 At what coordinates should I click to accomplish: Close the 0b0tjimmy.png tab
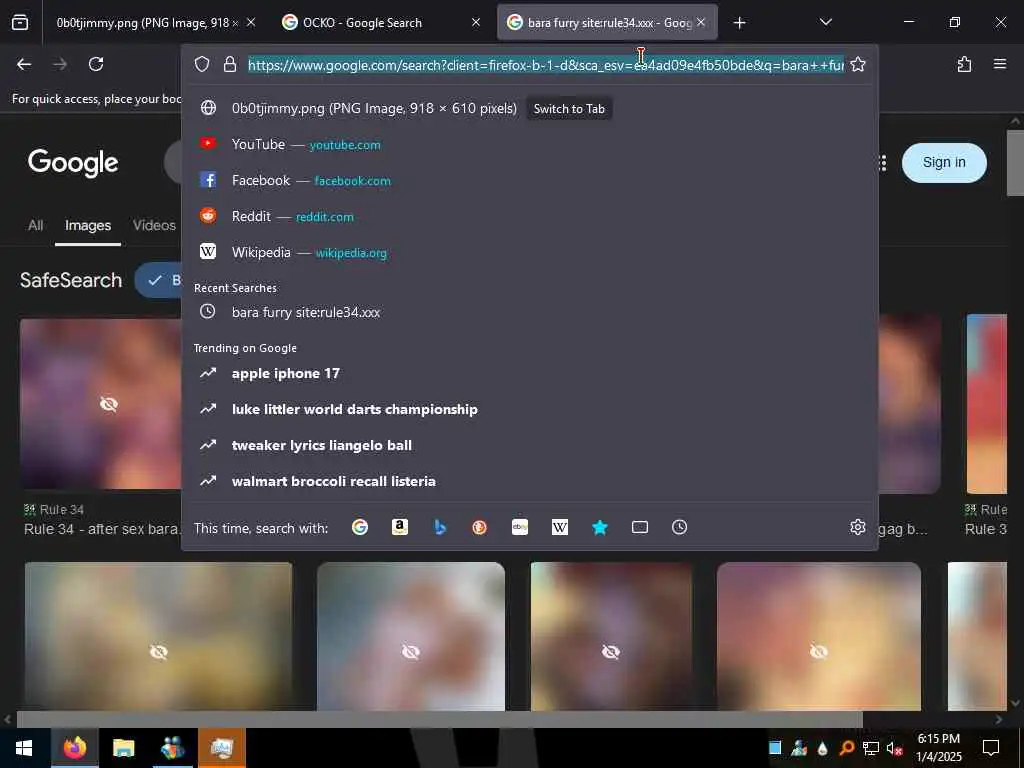[251, 22]
